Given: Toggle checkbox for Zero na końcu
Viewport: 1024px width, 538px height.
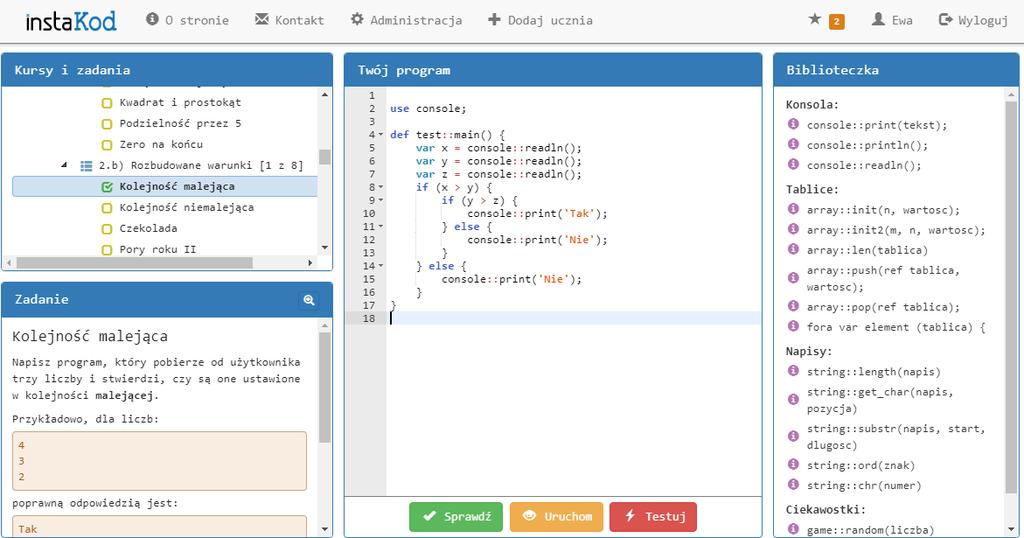Looking at the screenshot, I should (x=107, y=145).
